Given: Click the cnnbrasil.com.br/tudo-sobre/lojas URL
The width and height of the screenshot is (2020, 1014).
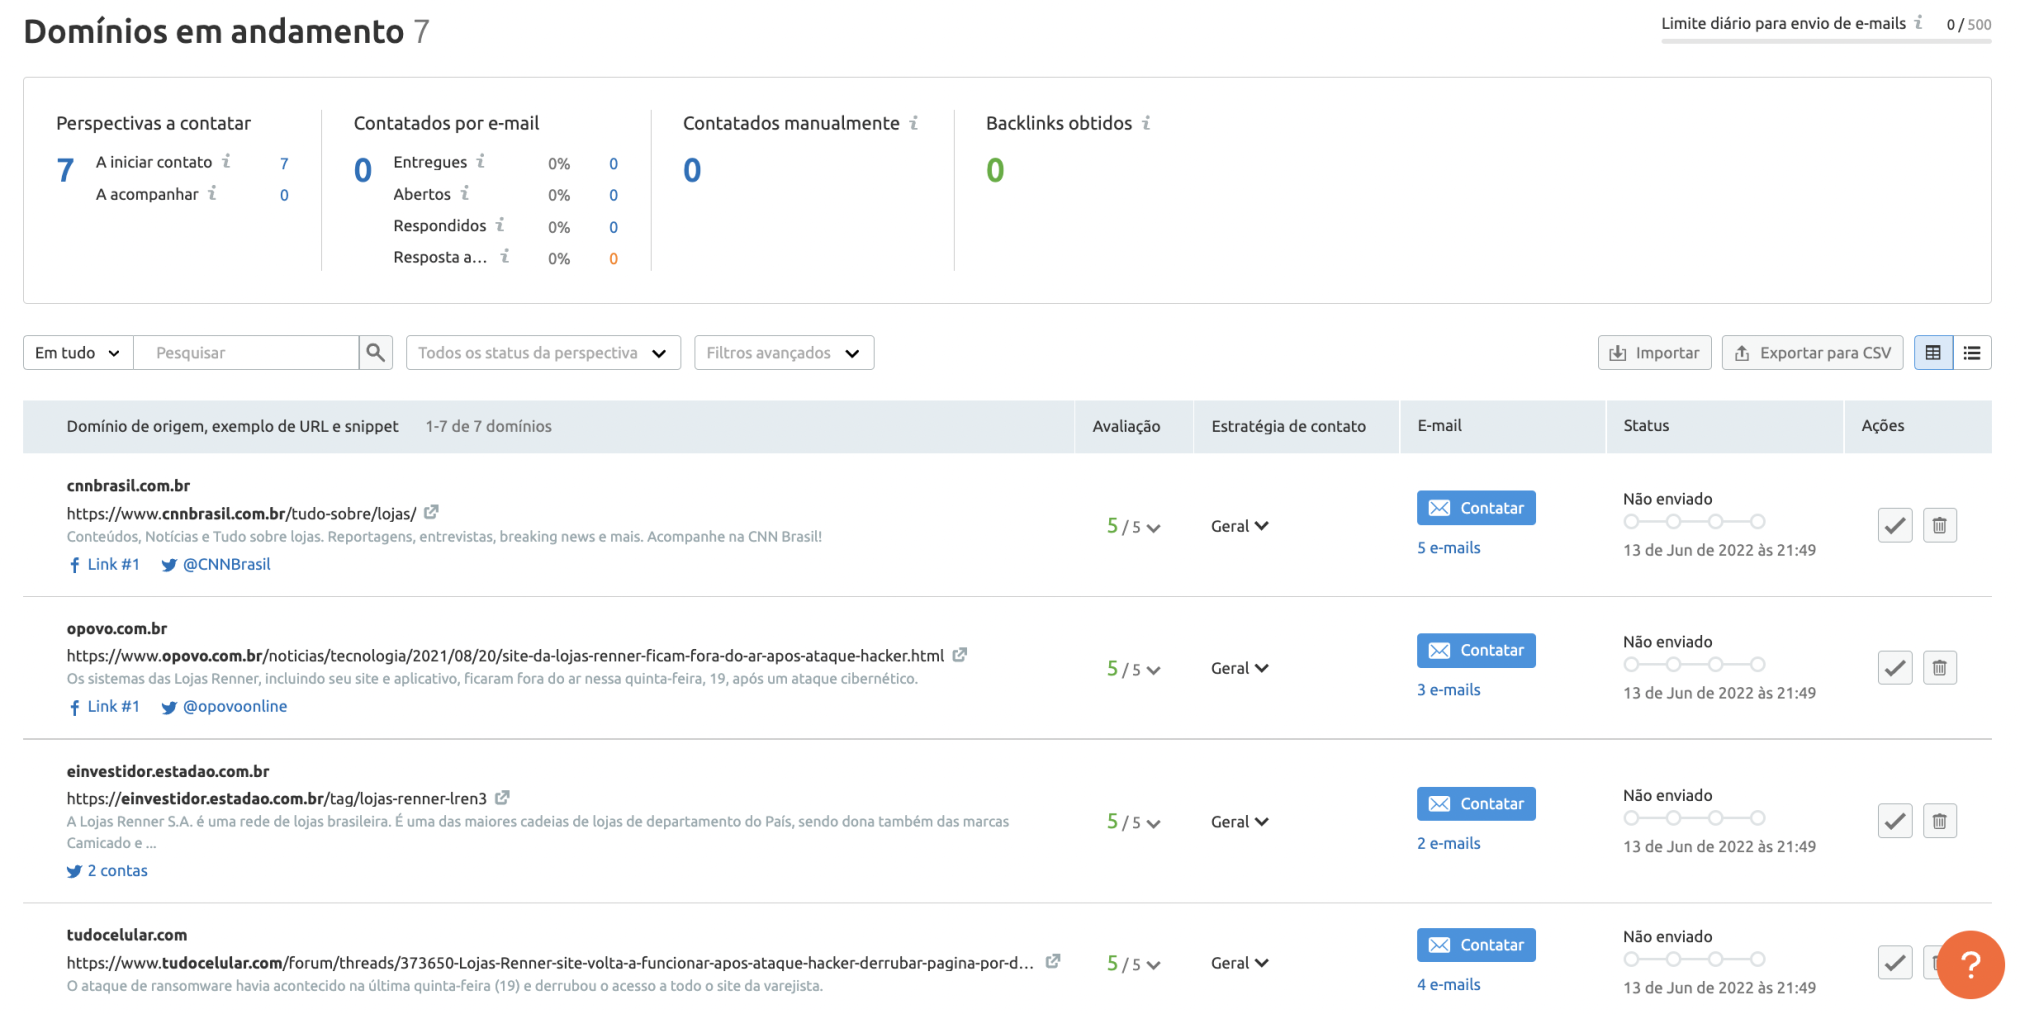Looking at the screenshot, I should coord(241,514).
